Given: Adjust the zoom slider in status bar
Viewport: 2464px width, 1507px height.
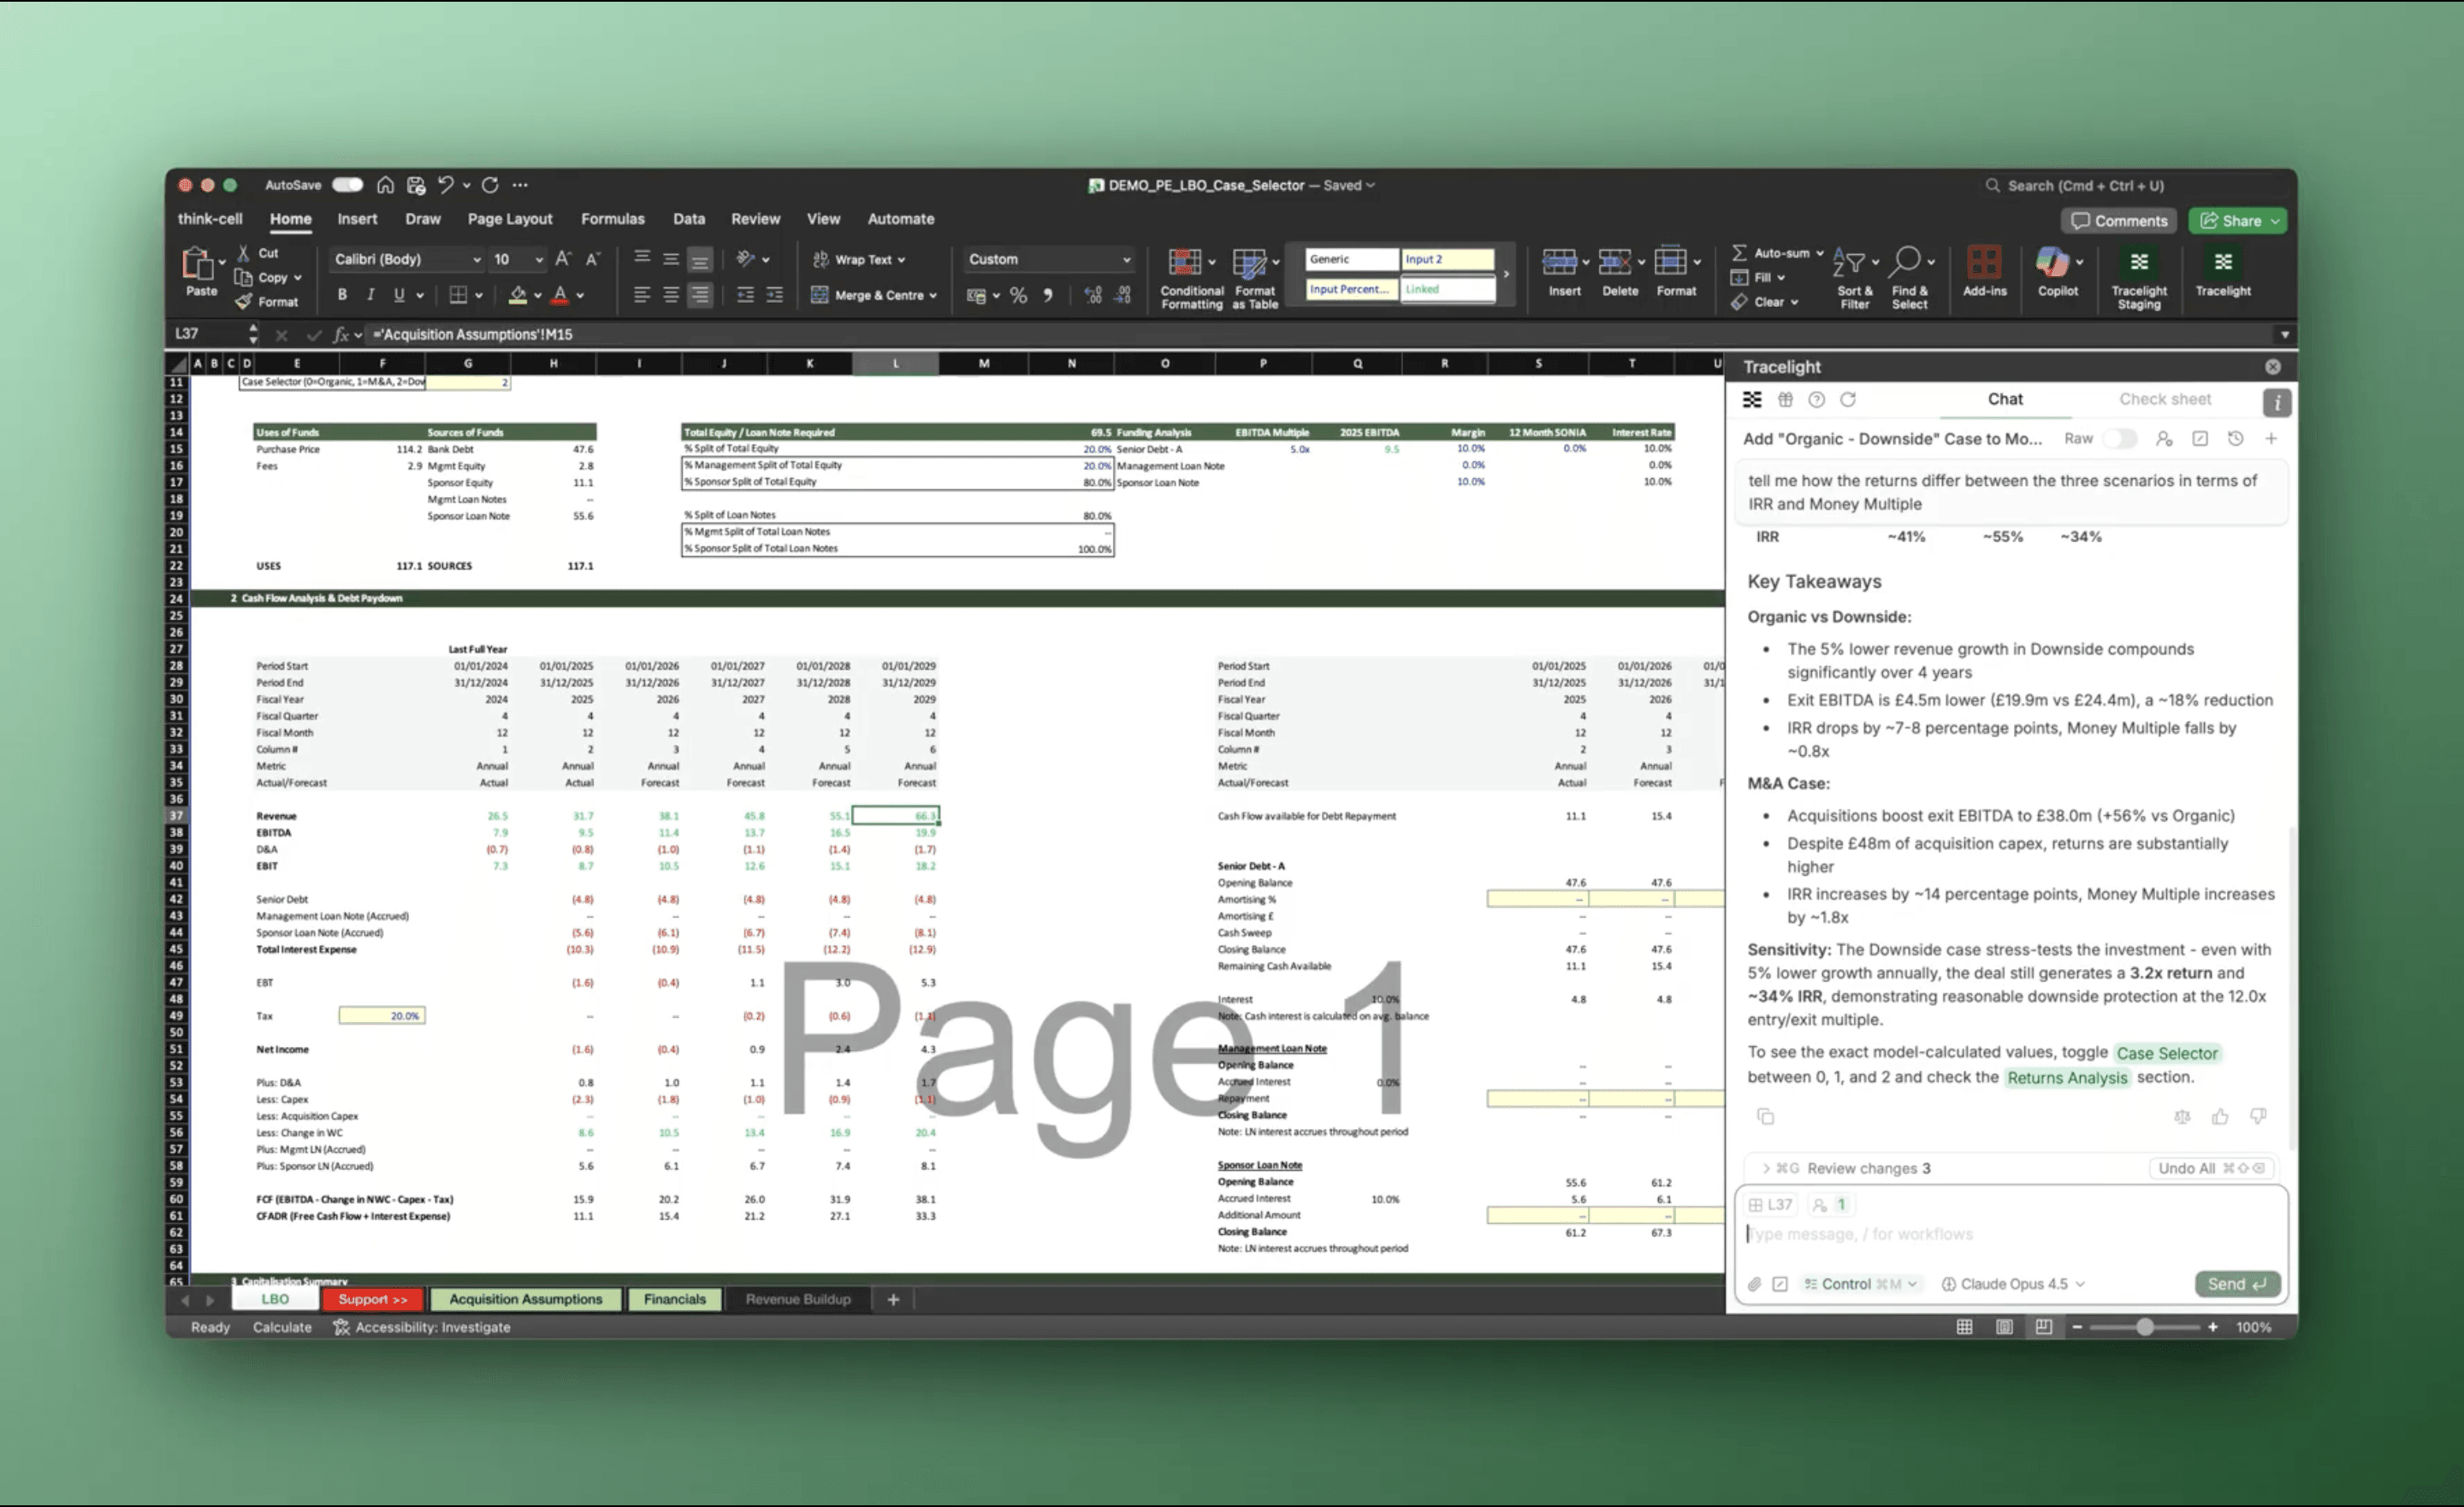Looking at the screenshot, I should click(x=2144, y=1327).
